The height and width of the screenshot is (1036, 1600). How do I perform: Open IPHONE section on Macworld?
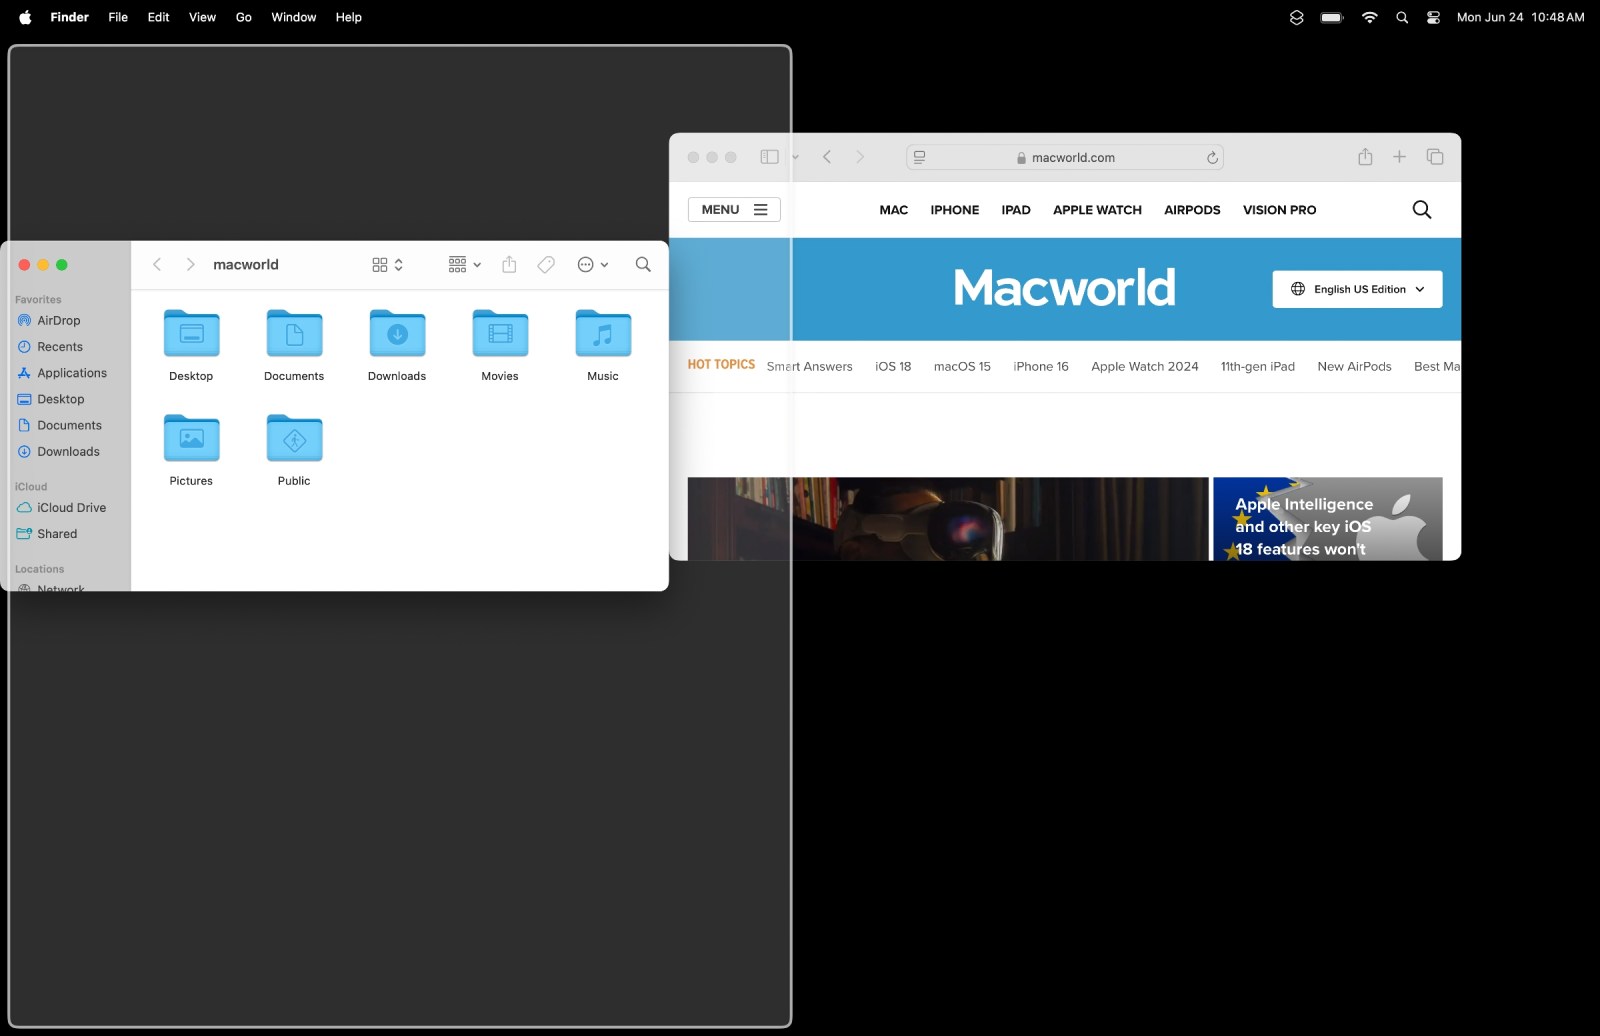click(x=955, y=210)
